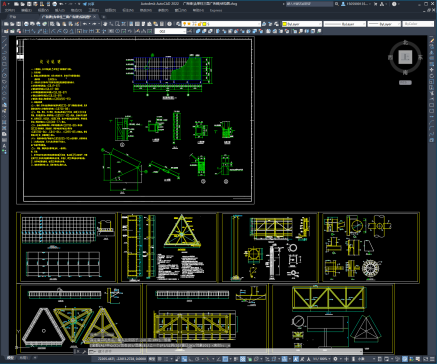Toggle lineweight display in status bar

236,359
